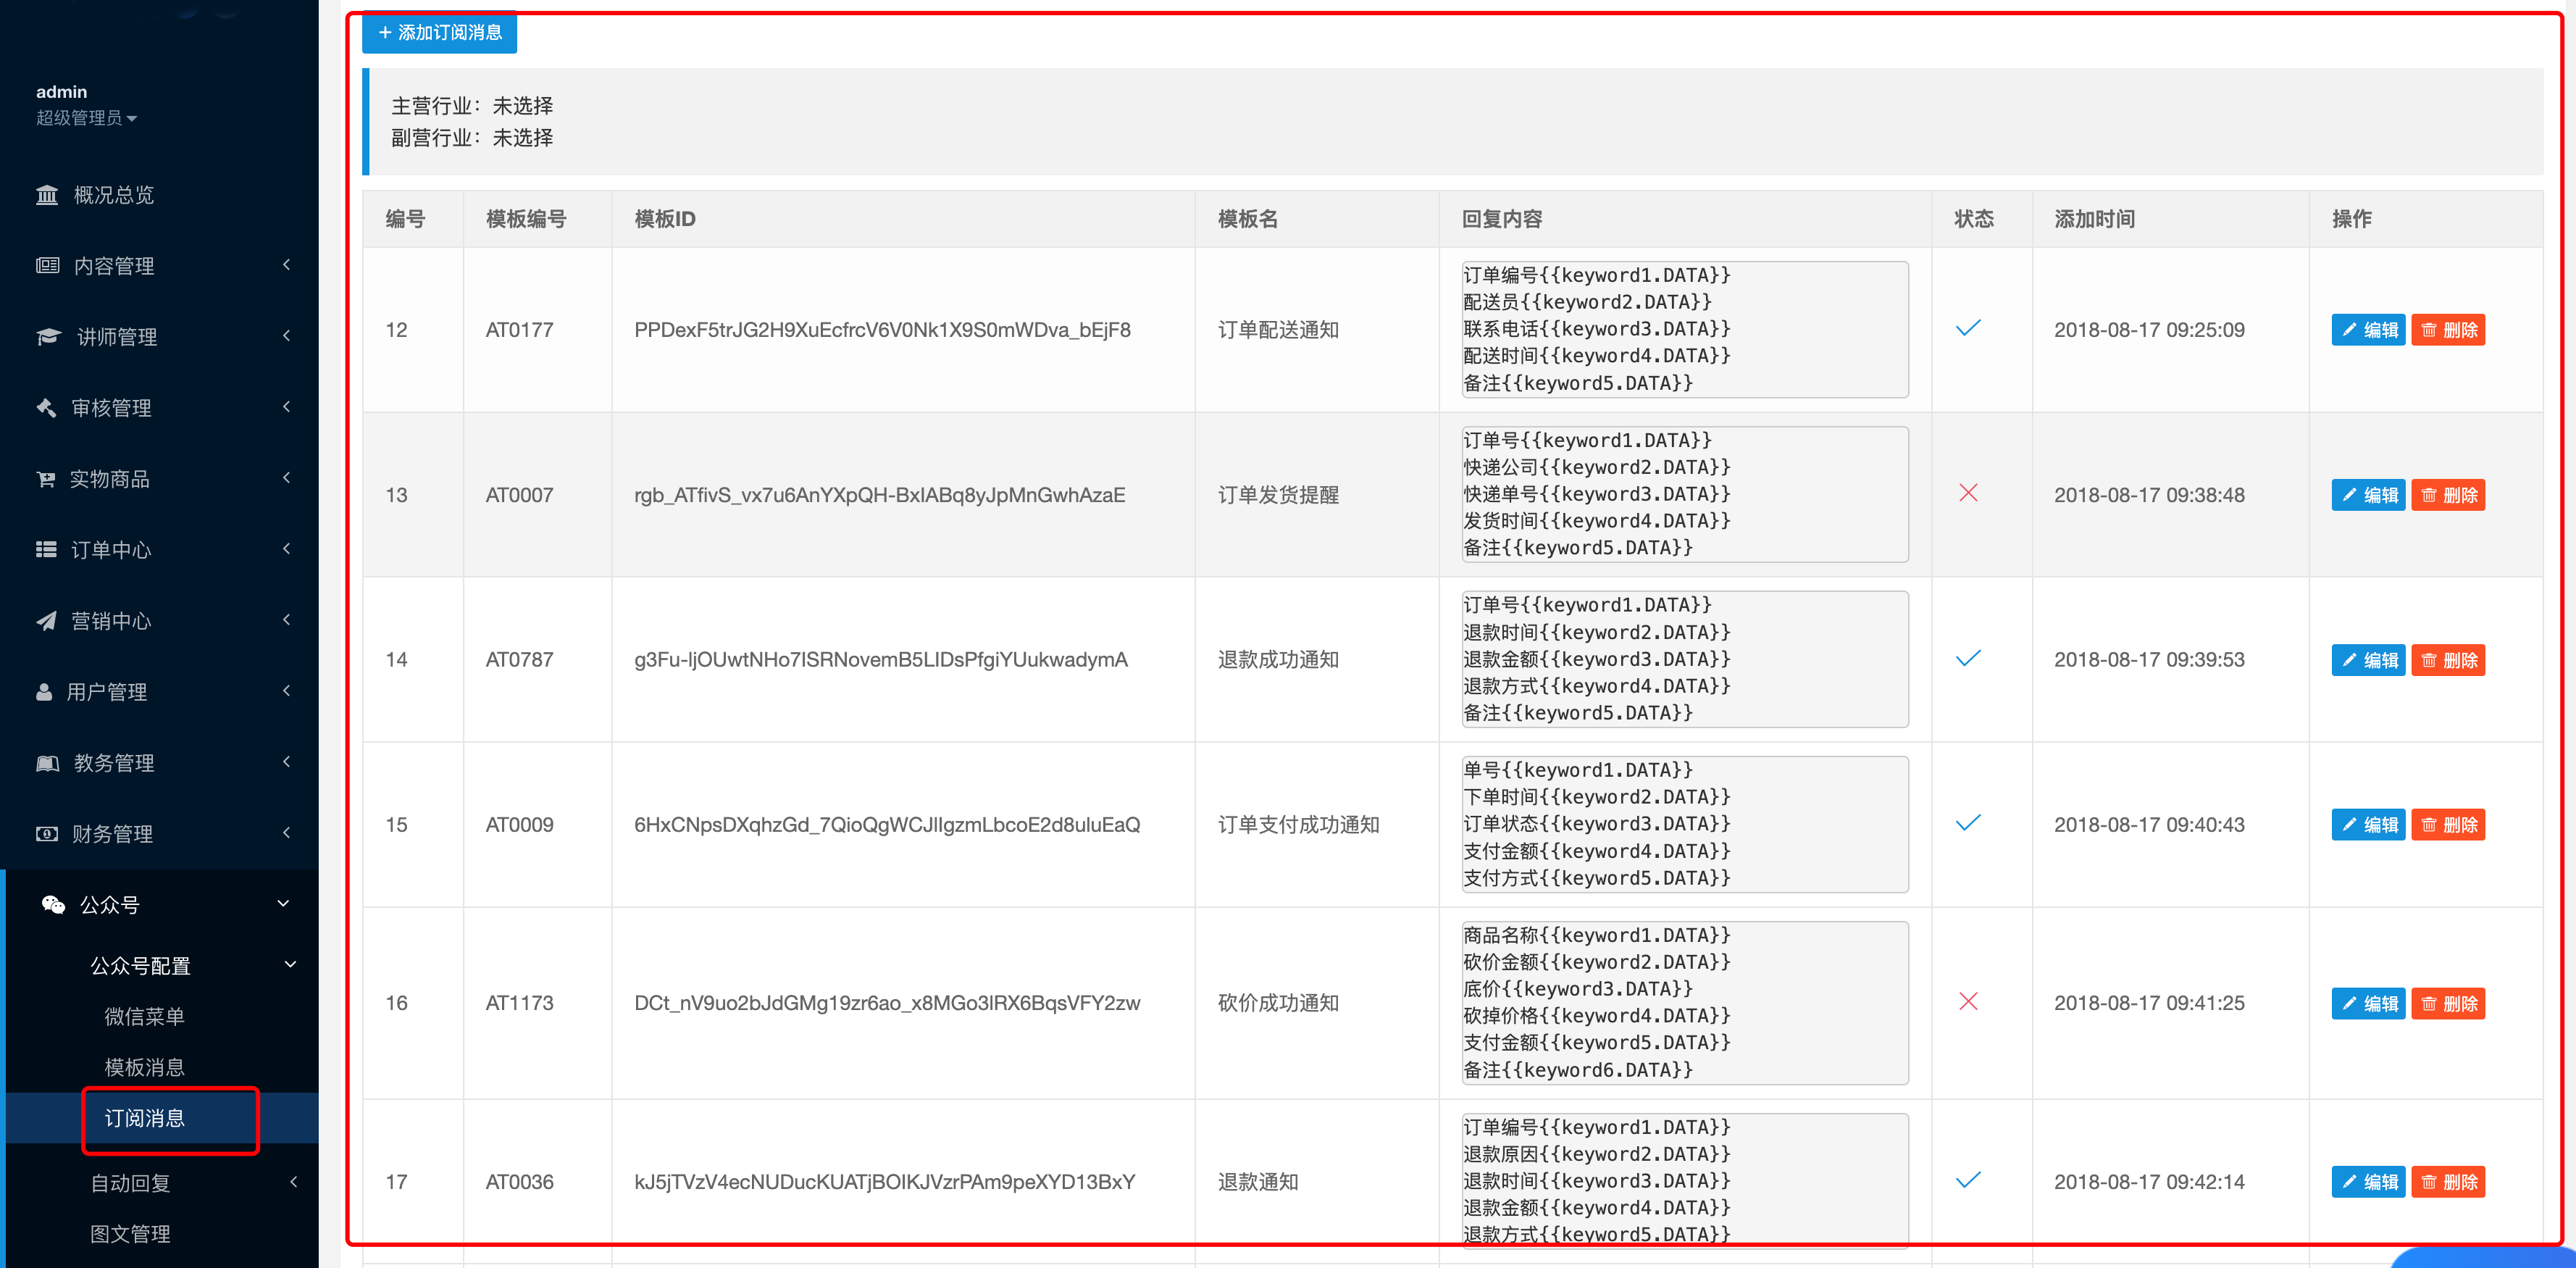Collapse the 公众号配置 submenu chevron
This screenshot has width=2576, height=1268.
291,964
